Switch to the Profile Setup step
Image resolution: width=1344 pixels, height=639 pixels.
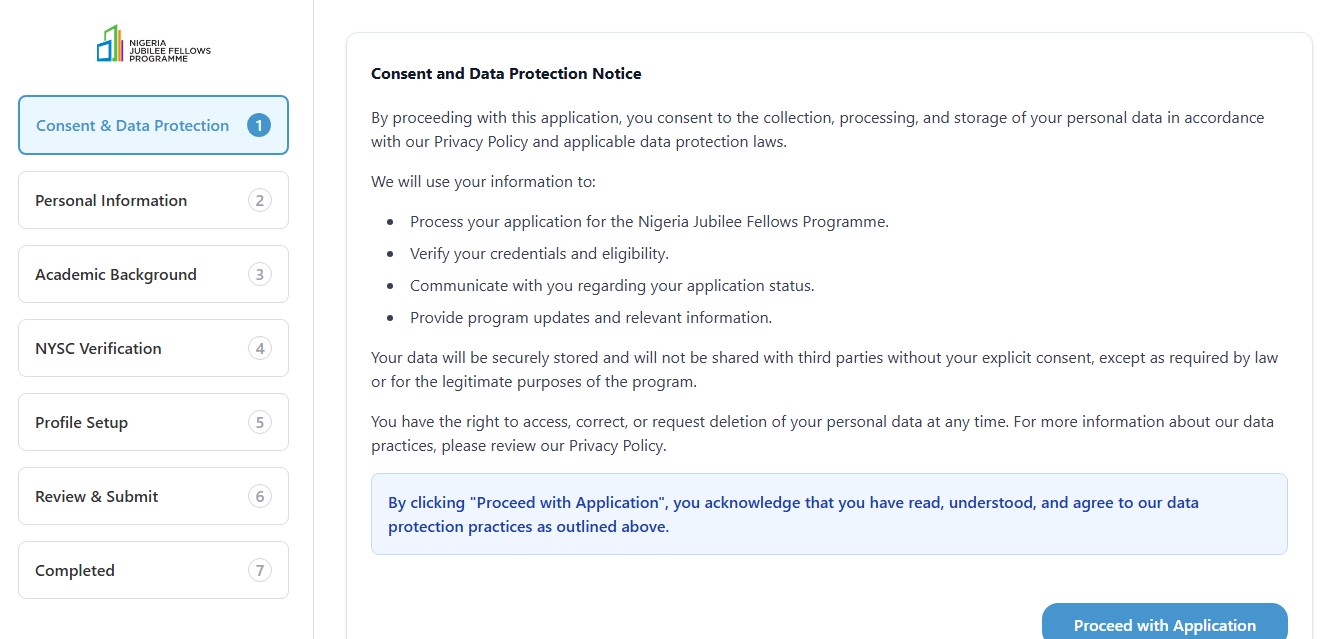click(82, 423)
